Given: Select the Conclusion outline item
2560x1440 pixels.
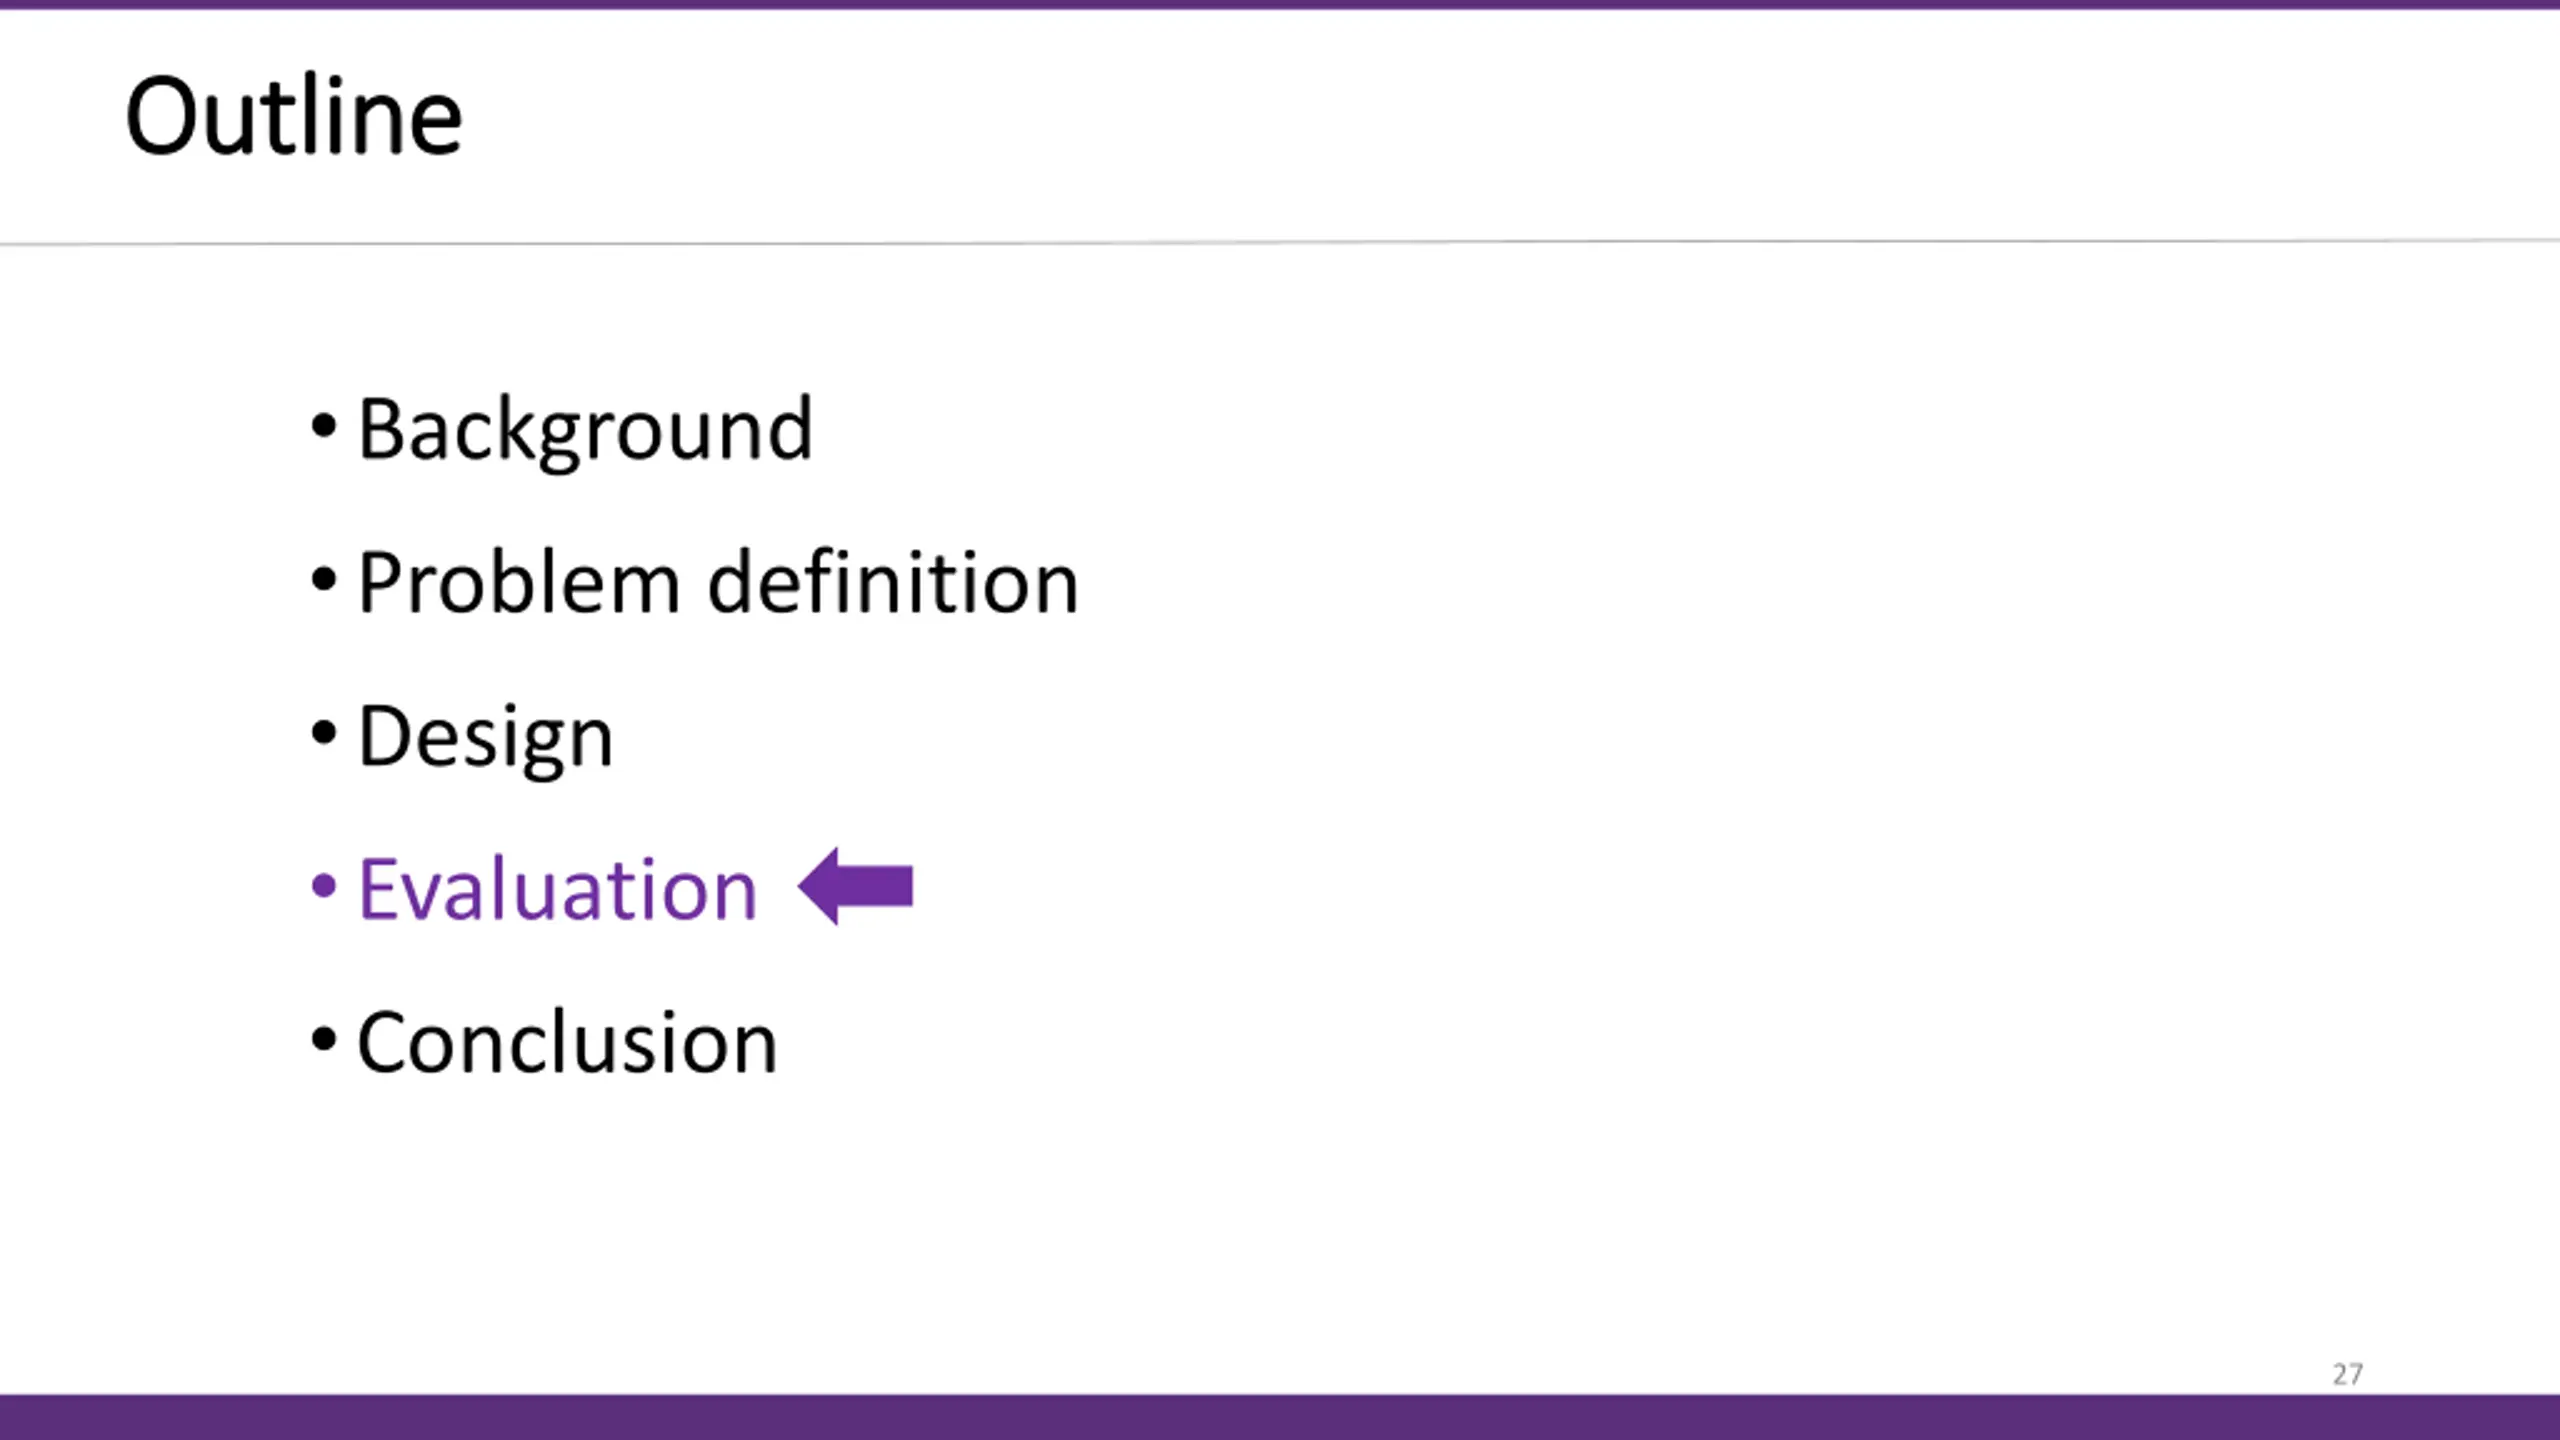Looking at the screenshot, I should [567, 1043].
